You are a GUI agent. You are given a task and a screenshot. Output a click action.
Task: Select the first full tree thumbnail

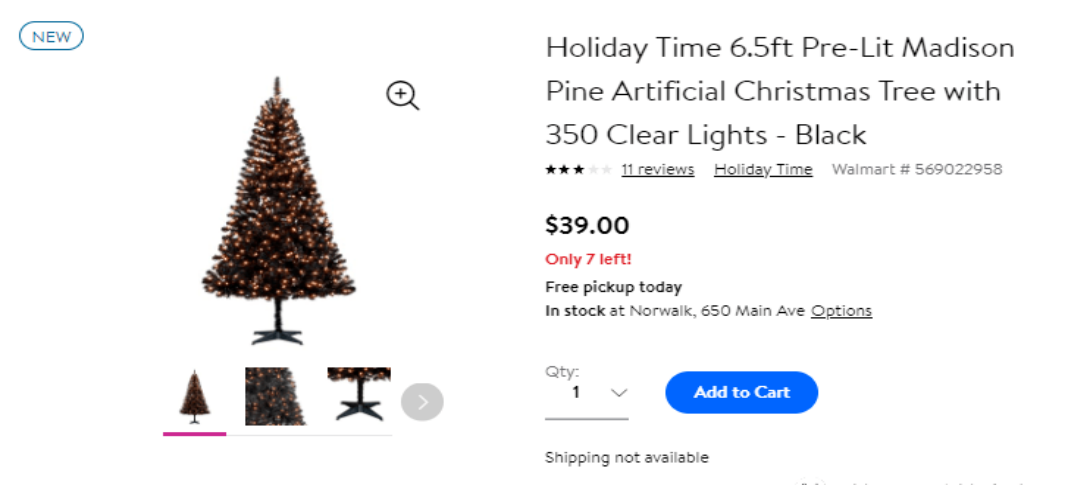coord(194,397)
